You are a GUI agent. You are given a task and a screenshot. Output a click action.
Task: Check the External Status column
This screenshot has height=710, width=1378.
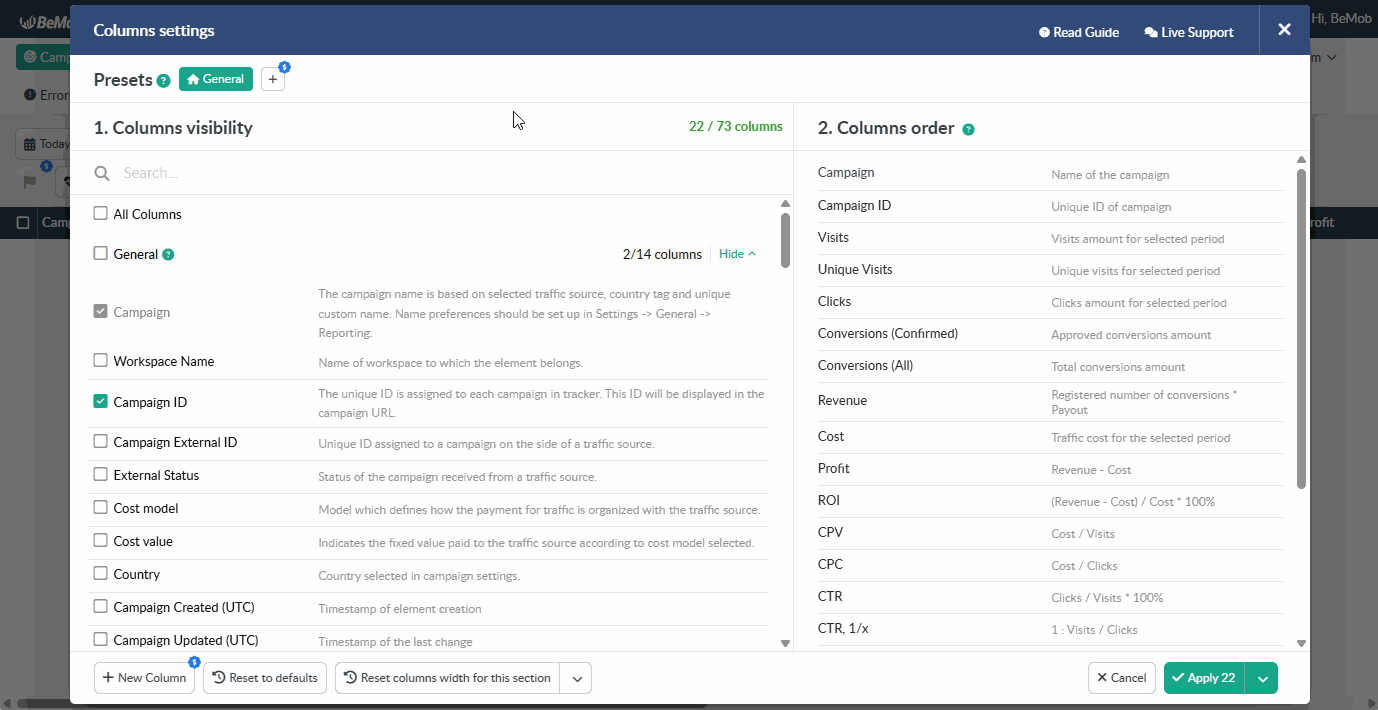click(x=100, y=474)
